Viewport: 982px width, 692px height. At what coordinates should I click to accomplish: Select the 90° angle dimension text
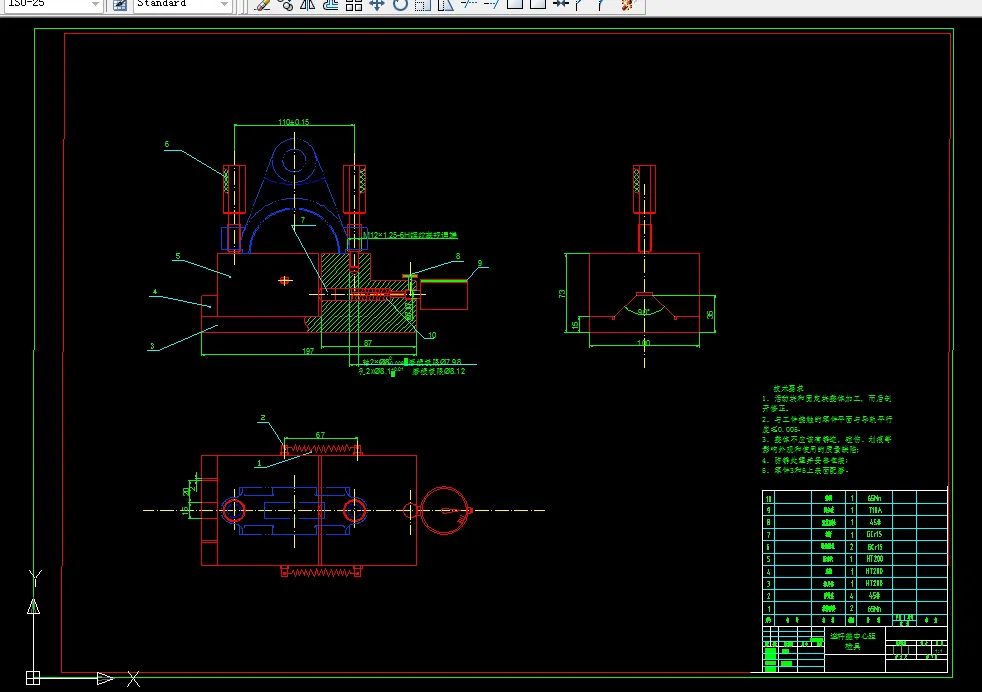pyautogui.click(x=643, y=311)
